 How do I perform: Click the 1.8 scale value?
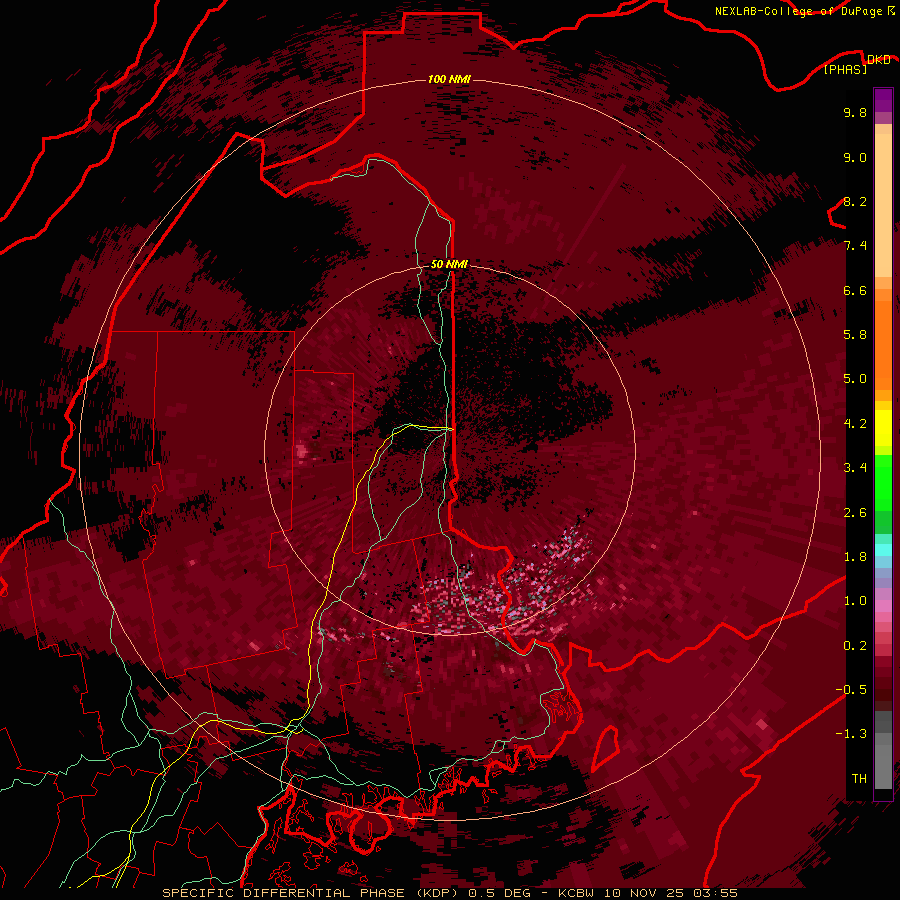click(x=855, y=557)
